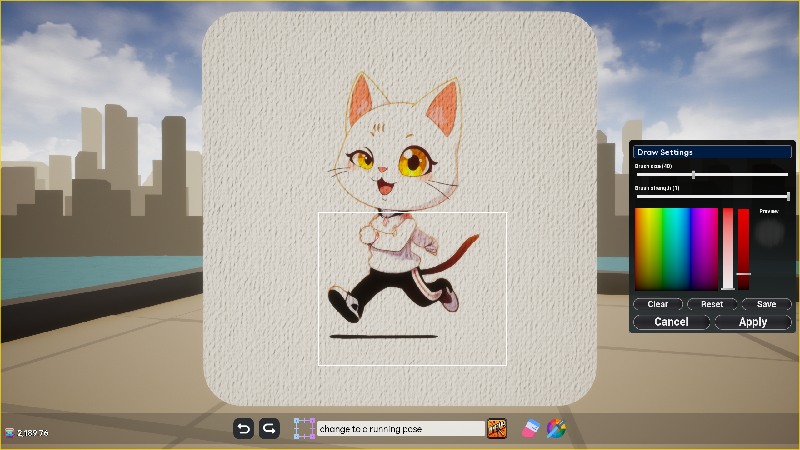Click the Clear button

pyautogui.click(x=658, y=304)
